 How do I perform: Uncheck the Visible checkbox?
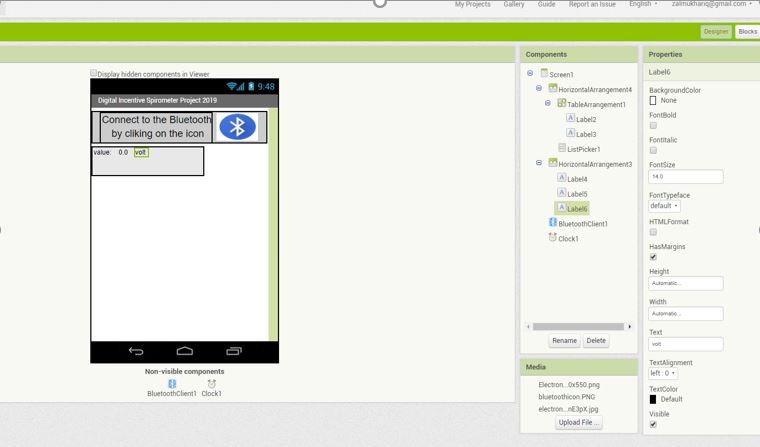click(x=653, y=424)
